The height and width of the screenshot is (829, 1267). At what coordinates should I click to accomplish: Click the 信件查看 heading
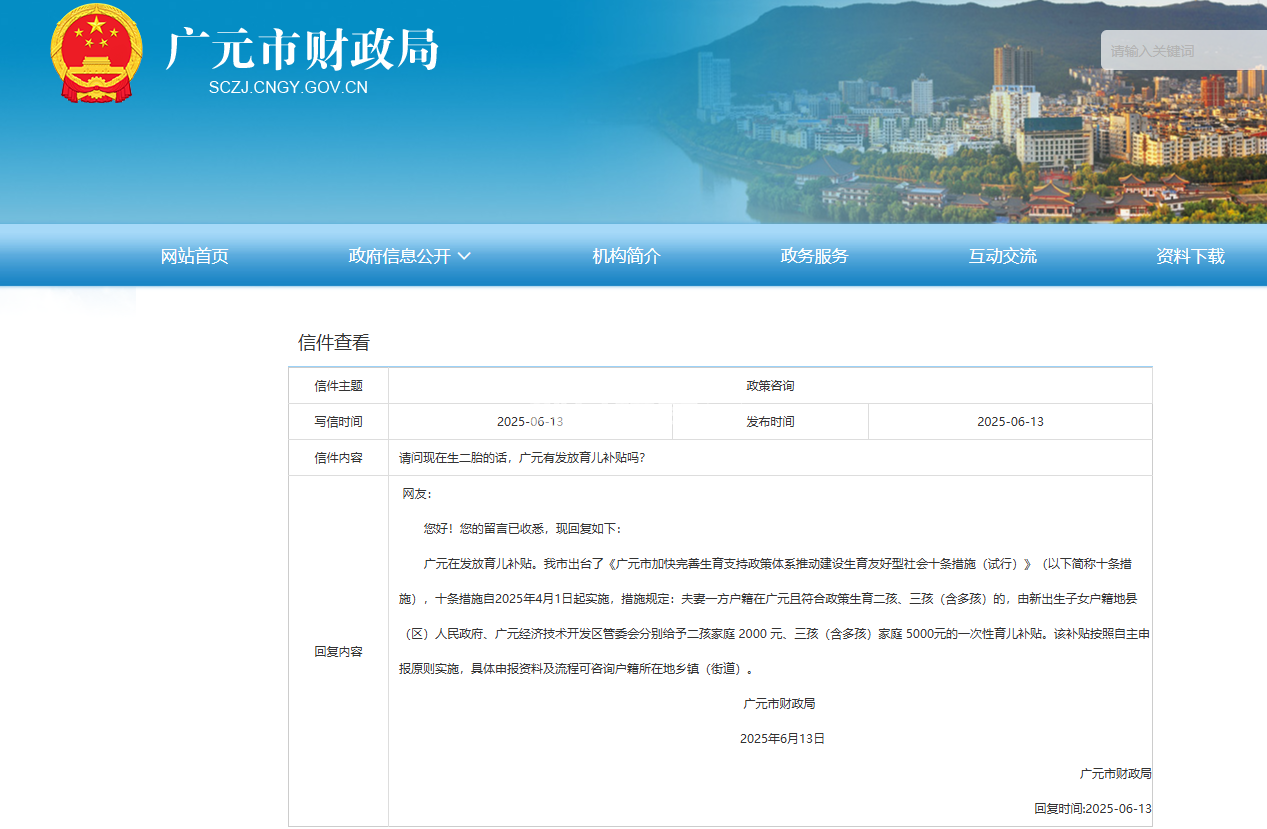[334, 343]
